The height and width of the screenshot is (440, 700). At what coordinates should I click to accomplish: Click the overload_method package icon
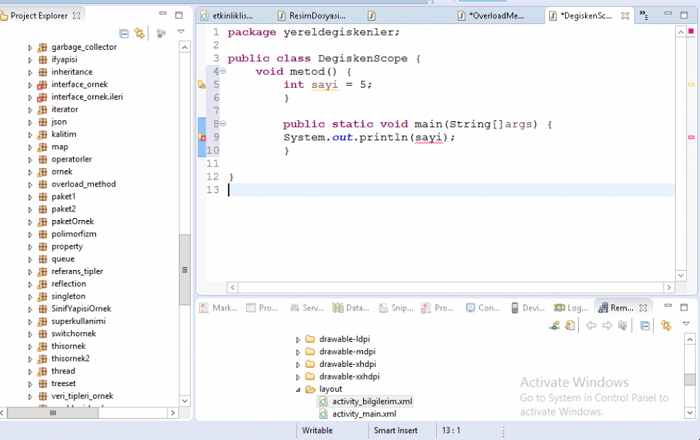point(42,184)
